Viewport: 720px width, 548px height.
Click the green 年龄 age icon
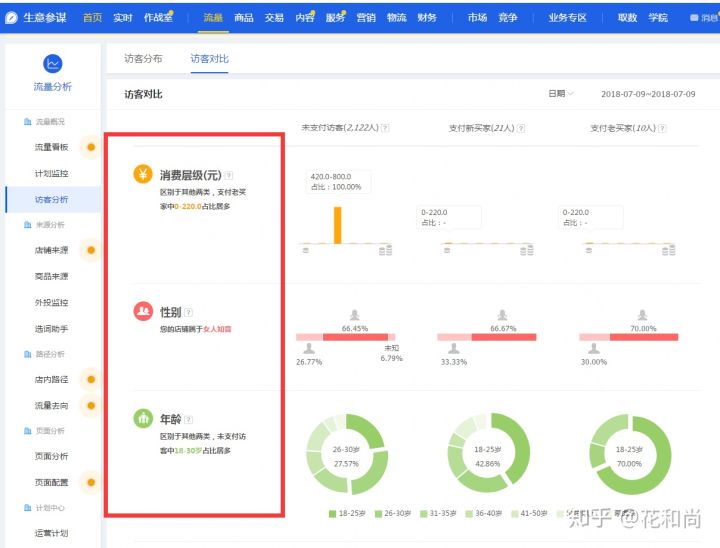point(143,419)
